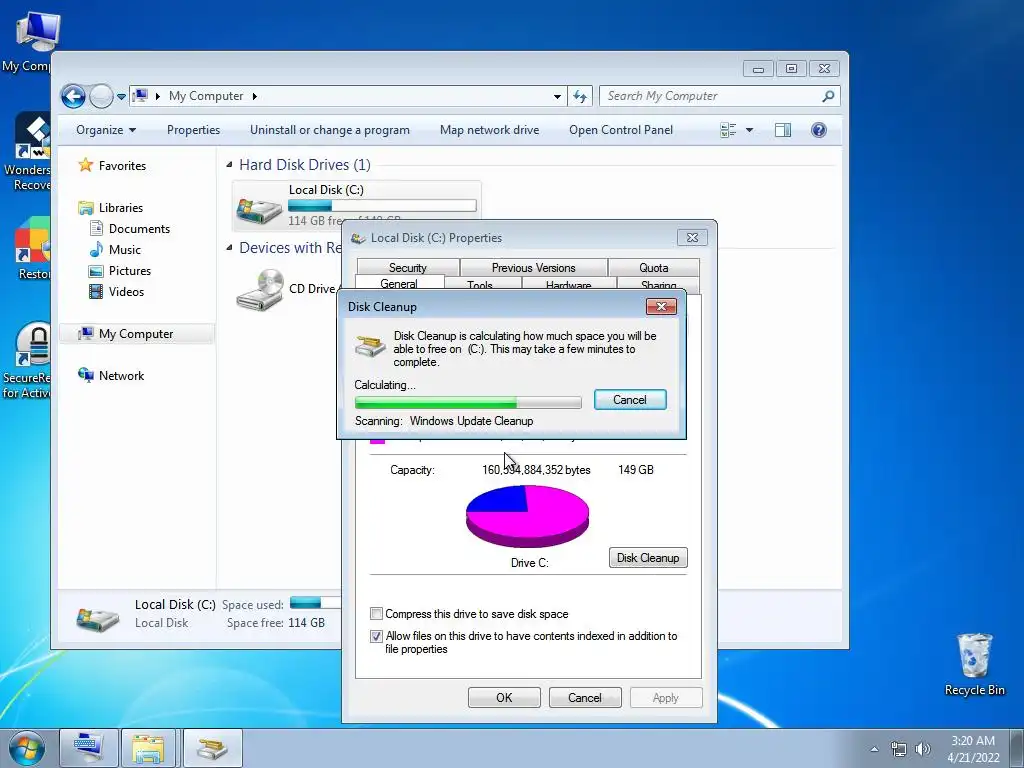Open the Windows Start menu
The image size is (1024, 768).
pyautogui.click(x=27, y=749)
